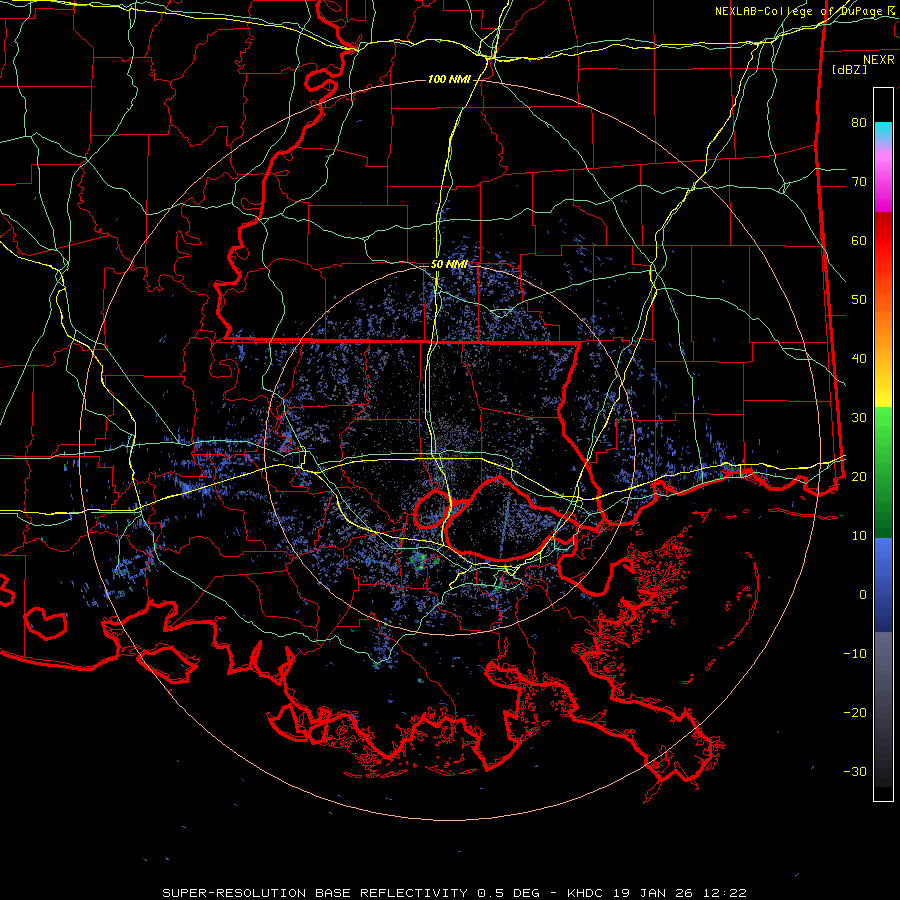Click the 50 dBZ scale value
The width and height of the screenshot is (900, 900).
(859, 300)
